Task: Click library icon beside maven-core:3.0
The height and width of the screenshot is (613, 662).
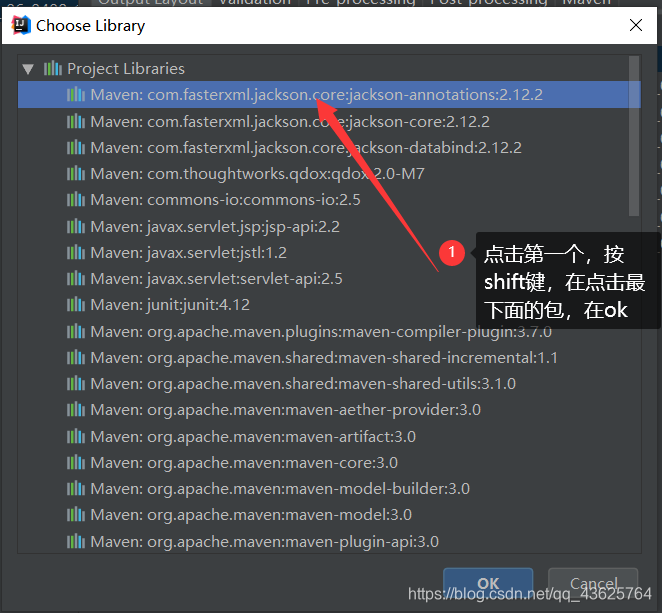Action: tap(76, 463)
